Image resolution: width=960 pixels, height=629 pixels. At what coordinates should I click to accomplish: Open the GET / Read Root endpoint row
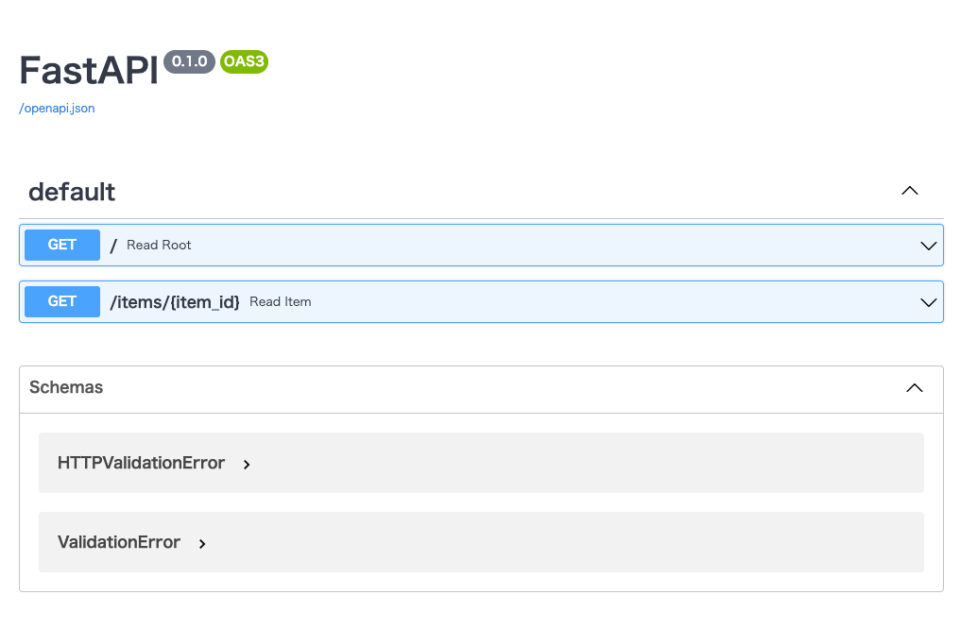pos(480,245)
